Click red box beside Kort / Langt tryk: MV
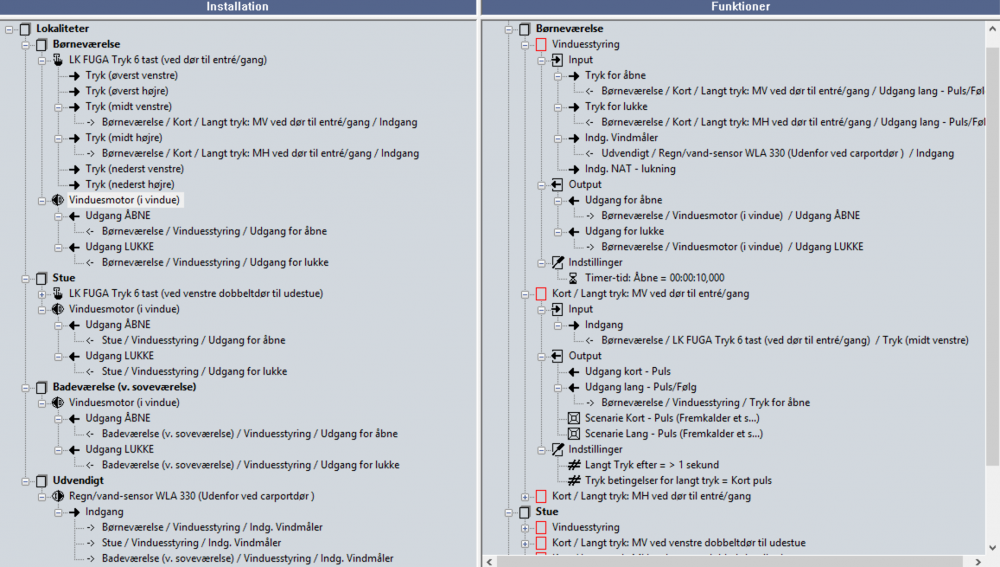This screenshot has width=1000, height=567. click(541, 294)
